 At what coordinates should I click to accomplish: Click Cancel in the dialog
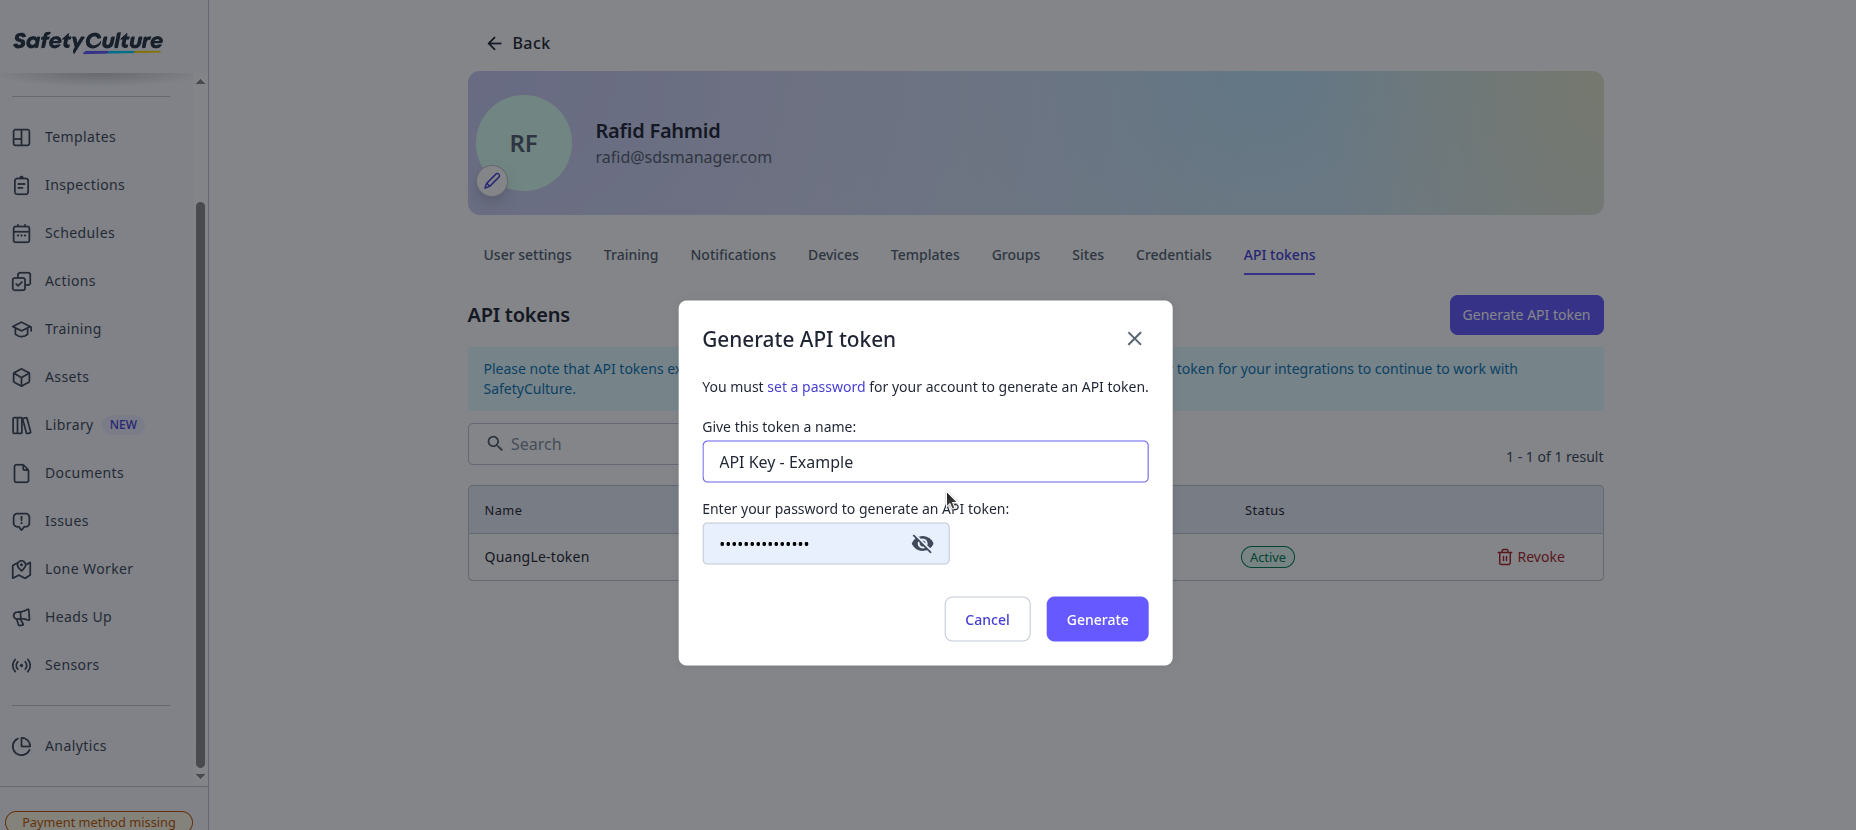click(987, 619)
